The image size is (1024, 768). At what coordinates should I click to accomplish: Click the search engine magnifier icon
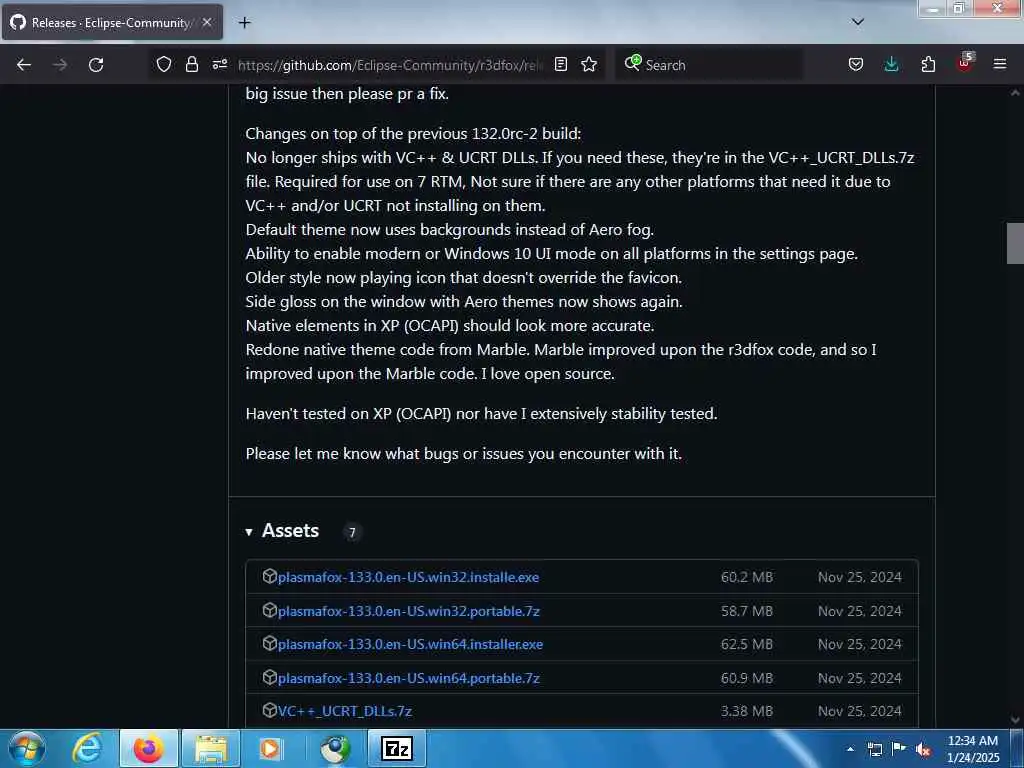pos(632,63)
